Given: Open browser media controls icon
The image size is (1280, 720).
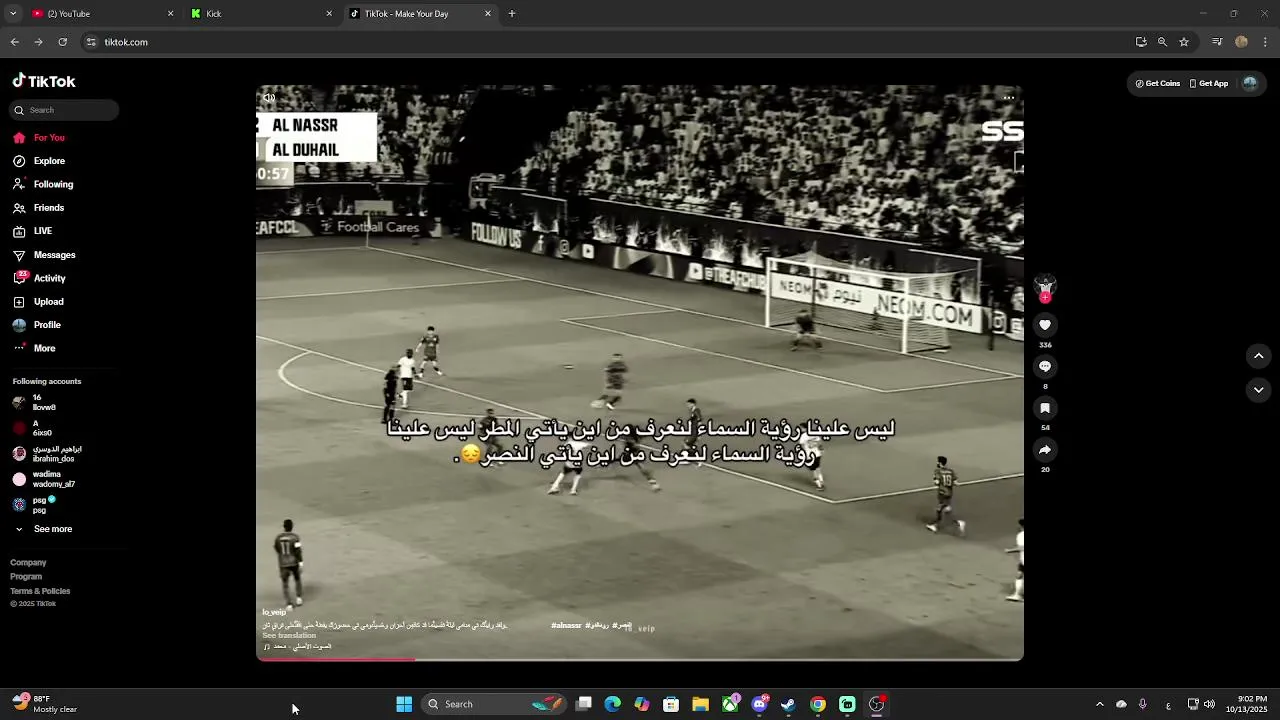Looking at the screenshot, I should [1217, 42].
